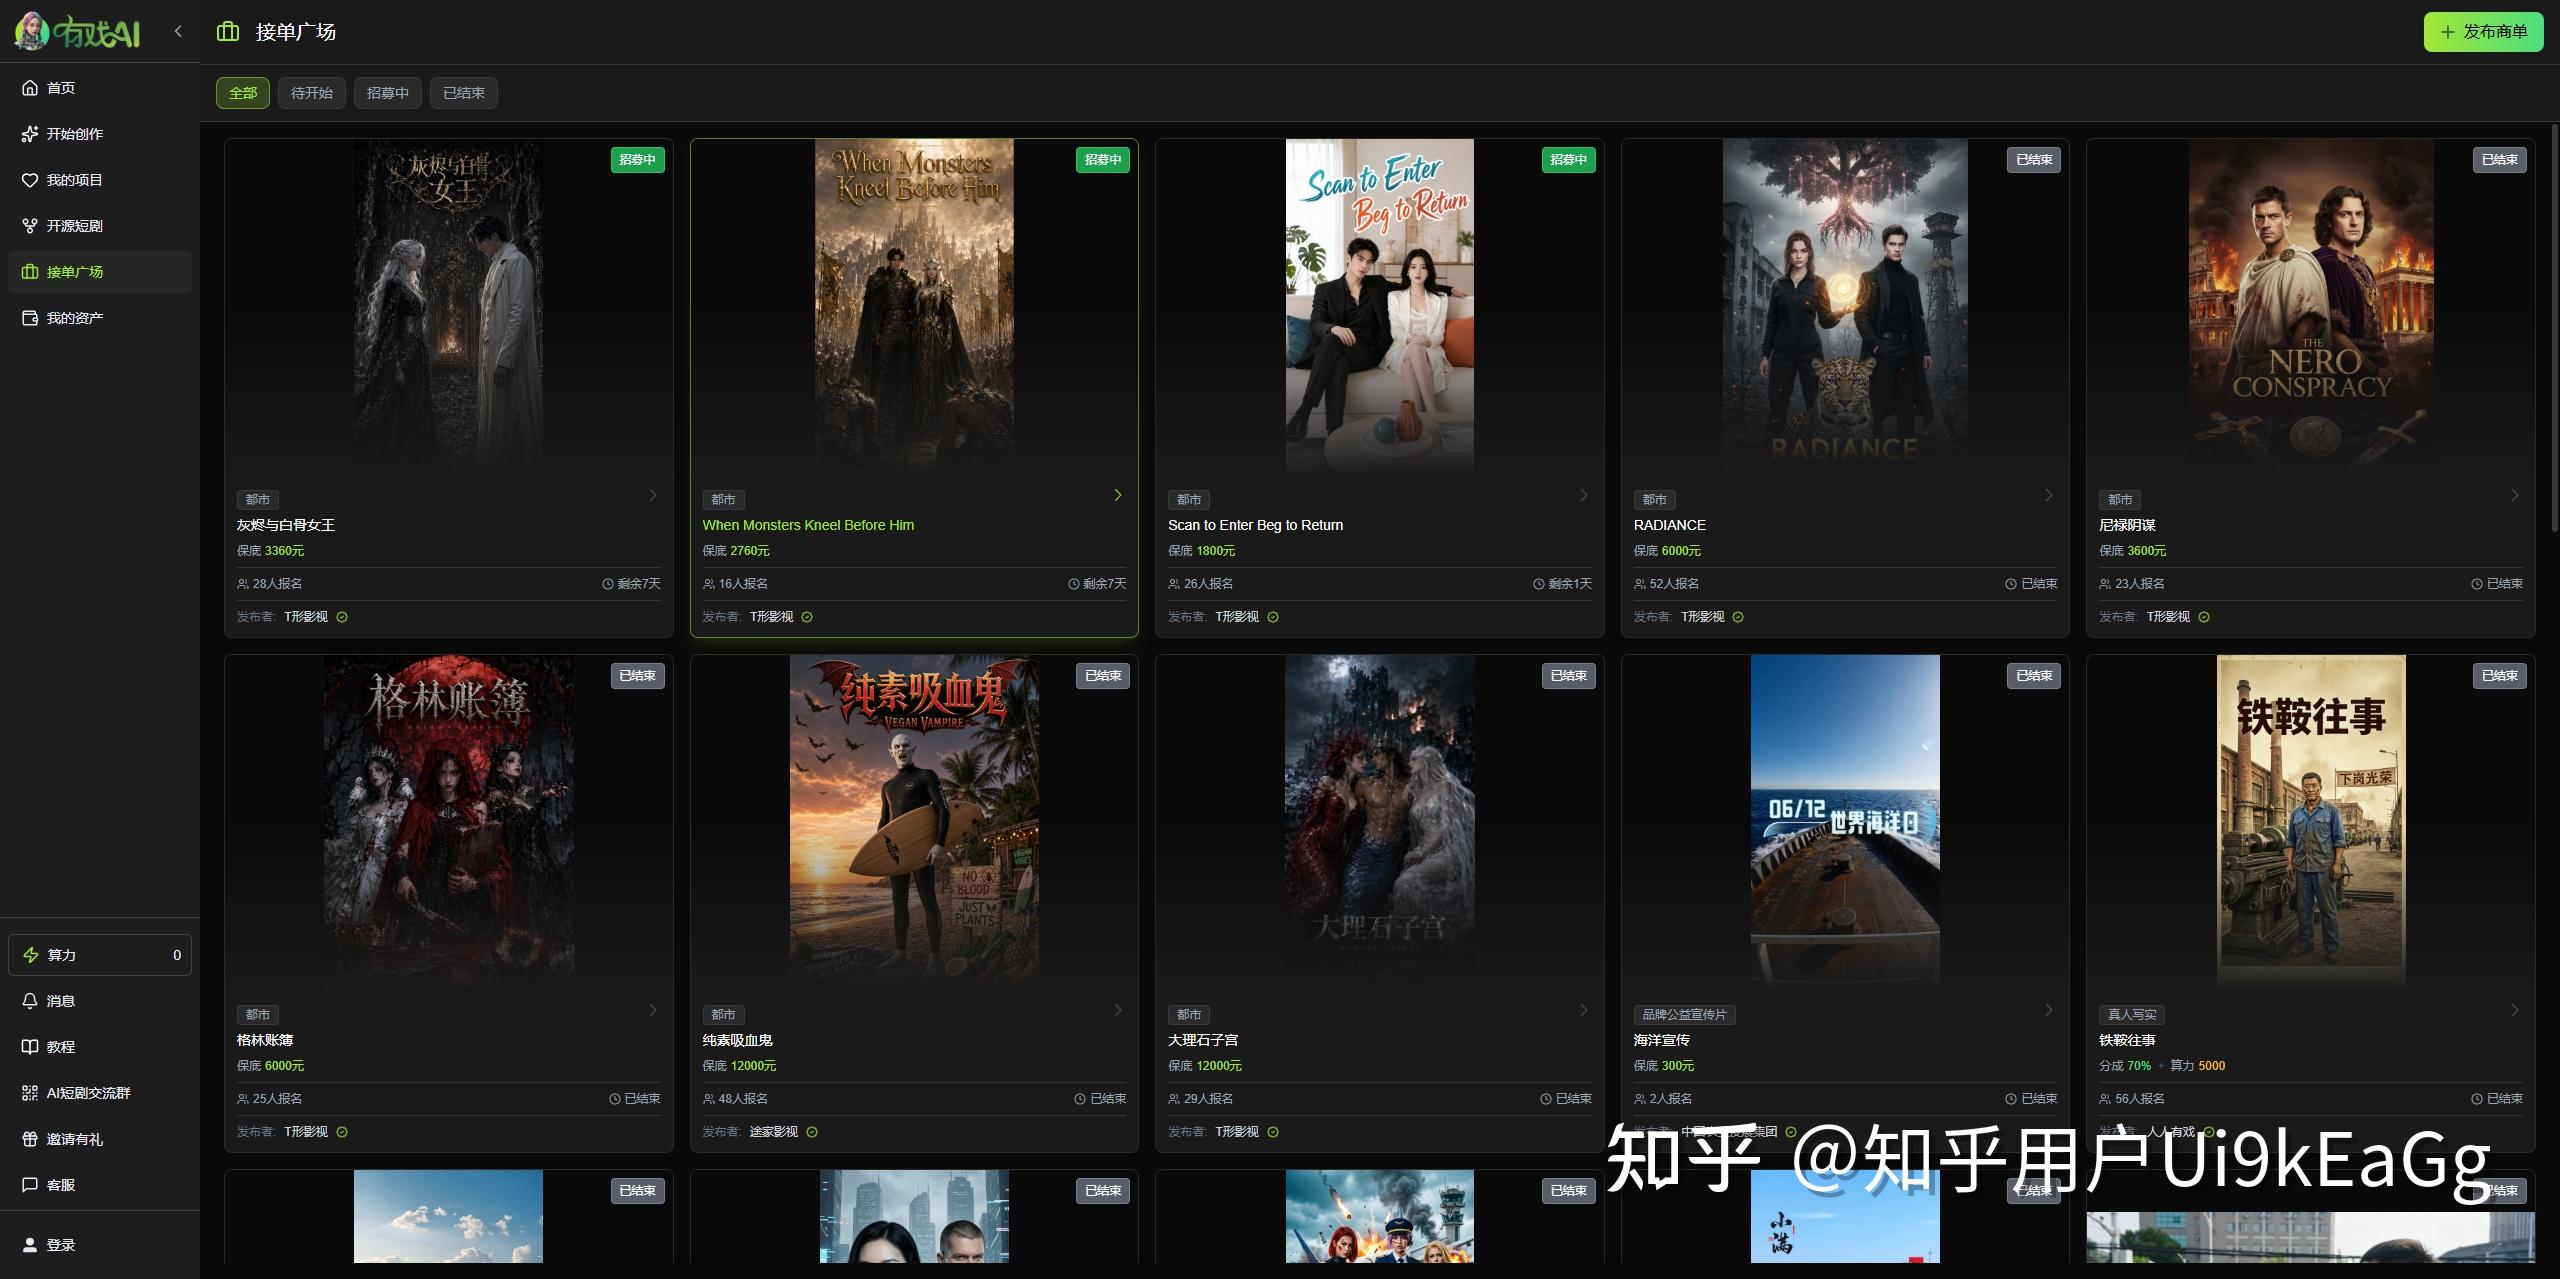
Task: Open 邀请有礼 invitation page
Action: click(x=100, y=1139)
